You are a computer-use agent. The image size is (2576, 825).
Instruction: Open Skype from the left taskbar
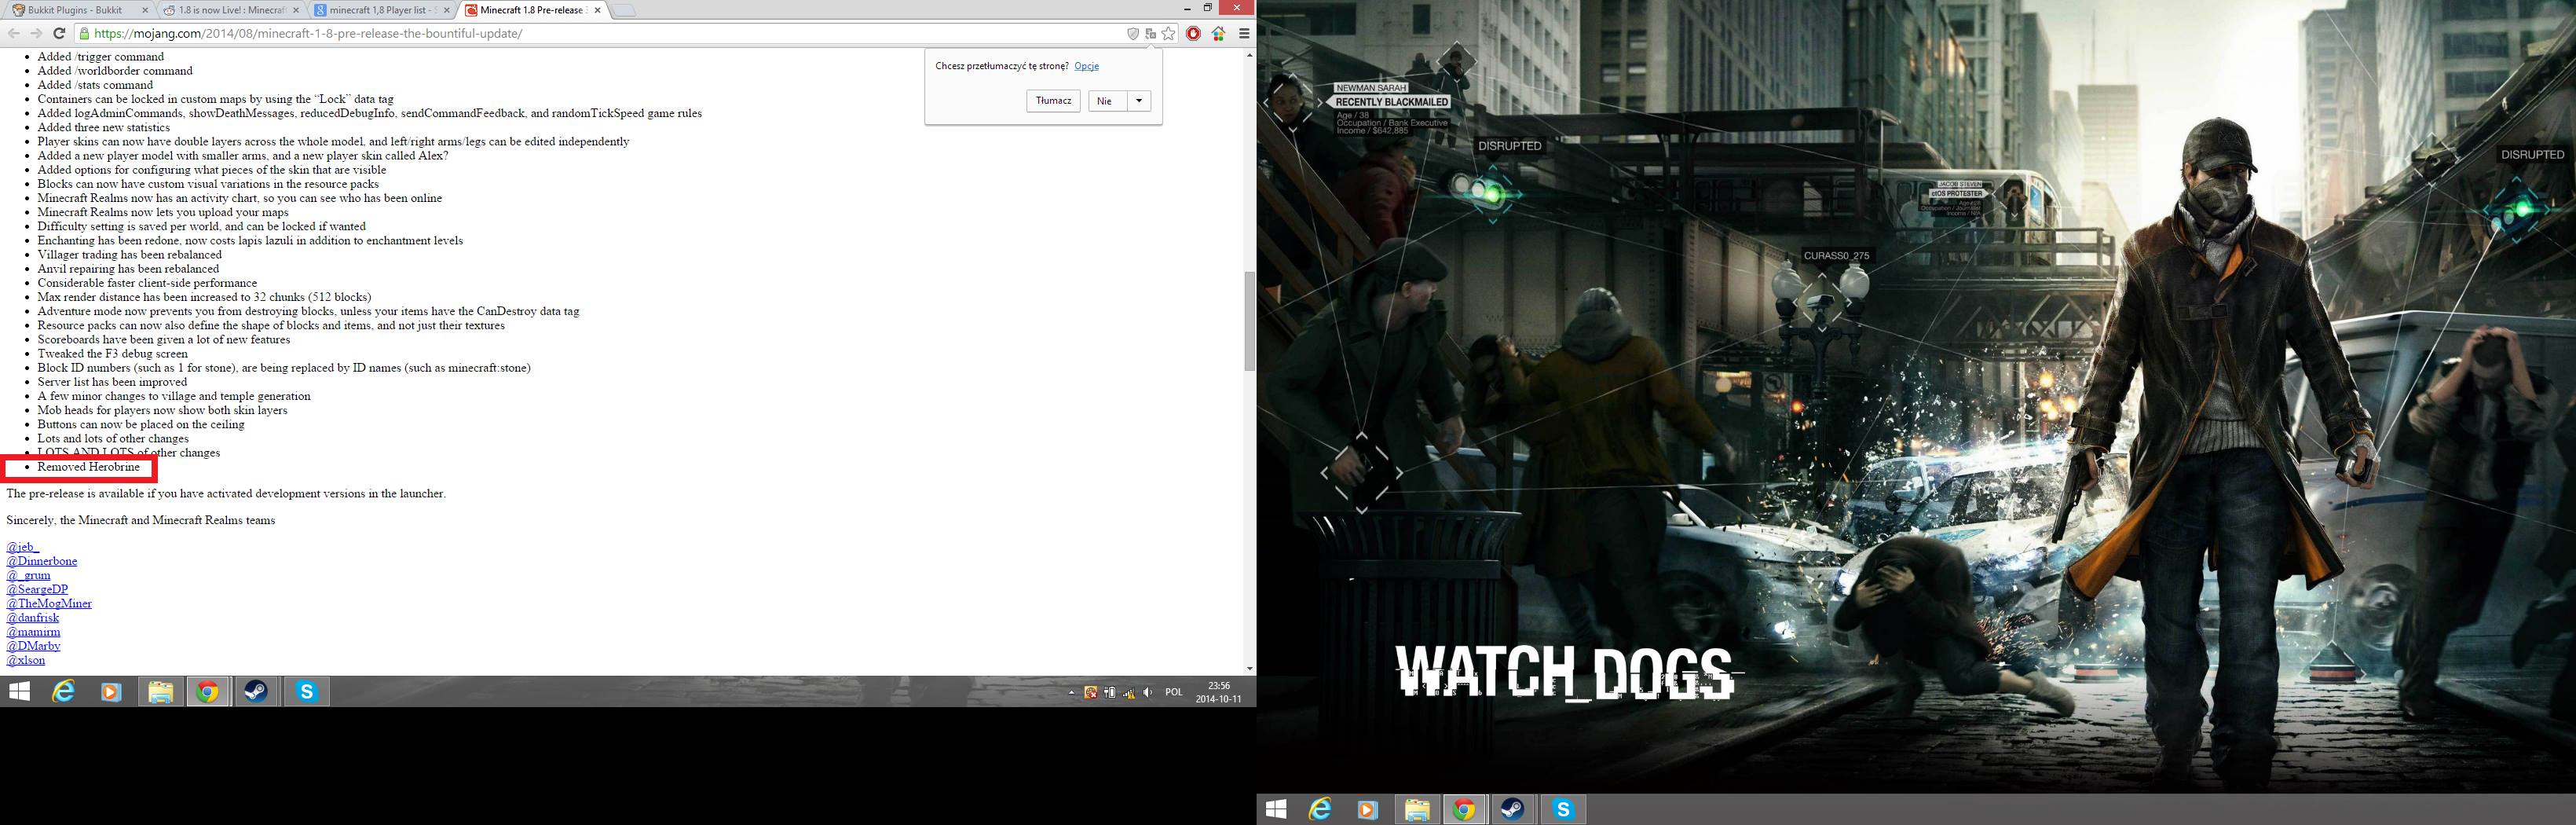tap(306, 691)
